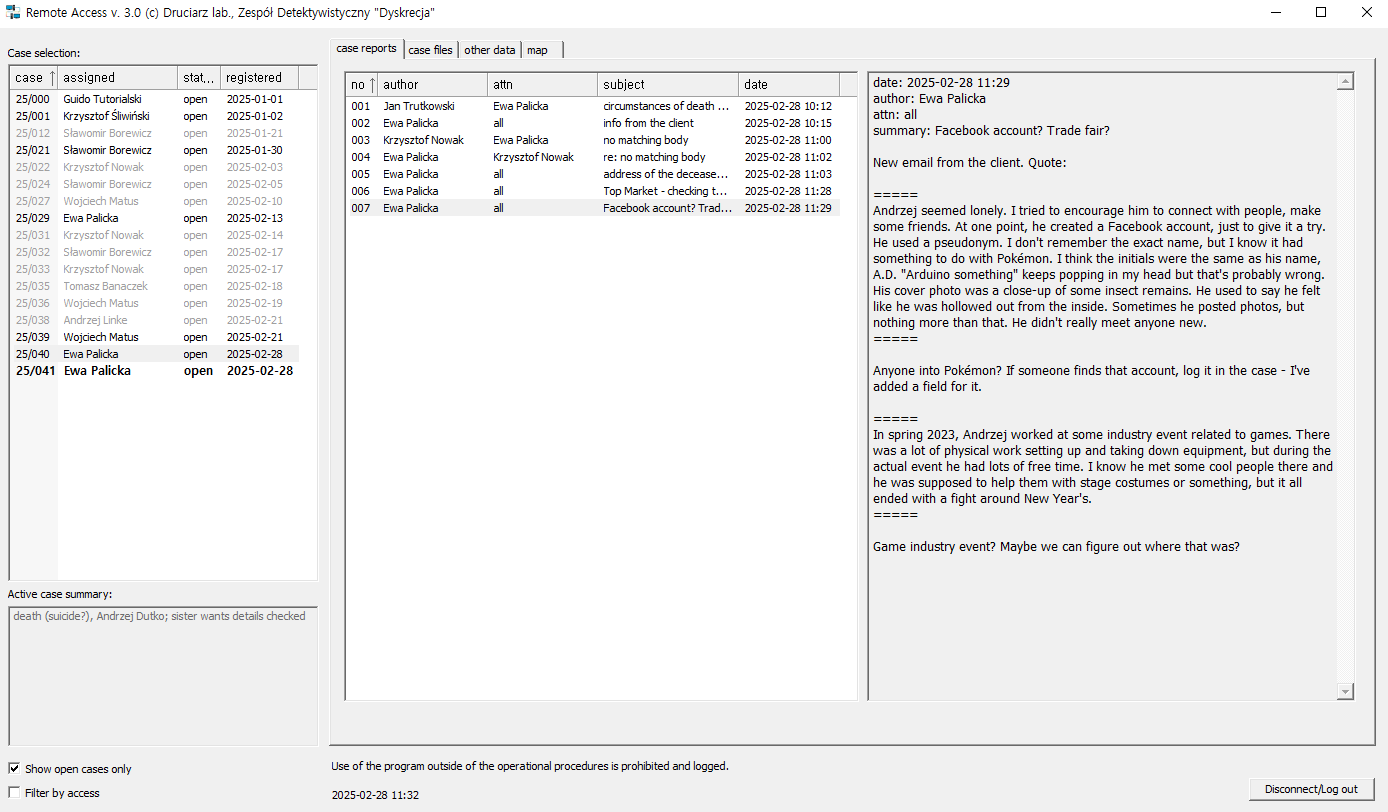Switch to the case files tab

click(431, 50)
